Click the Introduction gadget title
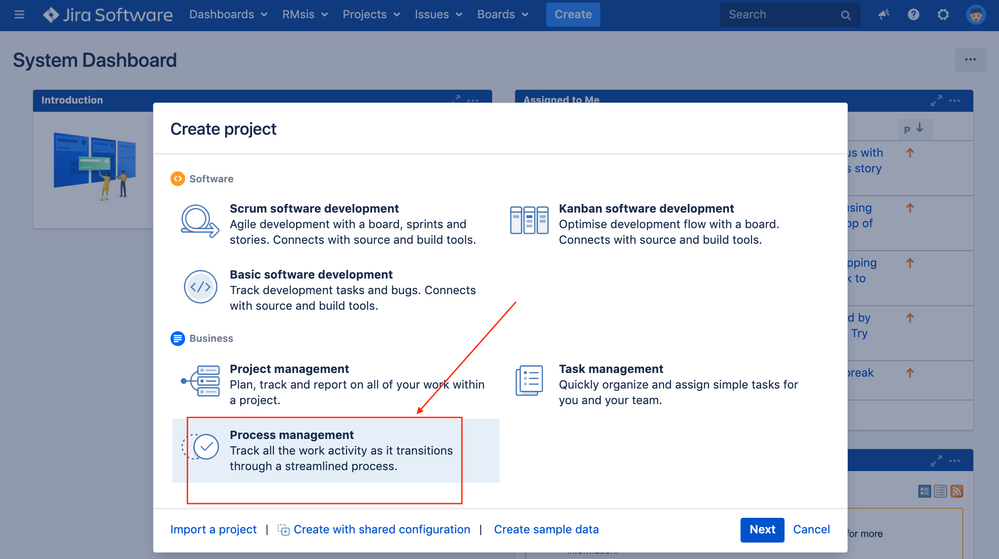 [72, 100]
